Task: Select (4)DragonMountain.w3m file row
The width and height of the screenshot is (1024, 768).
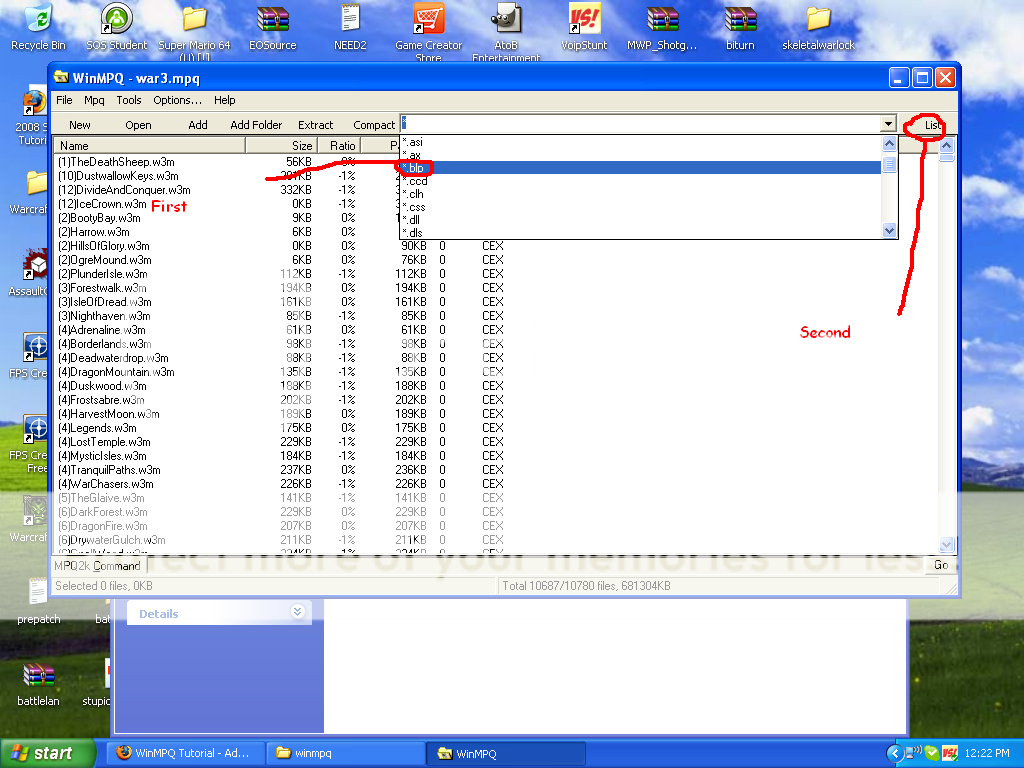Action: coord(116,372)
